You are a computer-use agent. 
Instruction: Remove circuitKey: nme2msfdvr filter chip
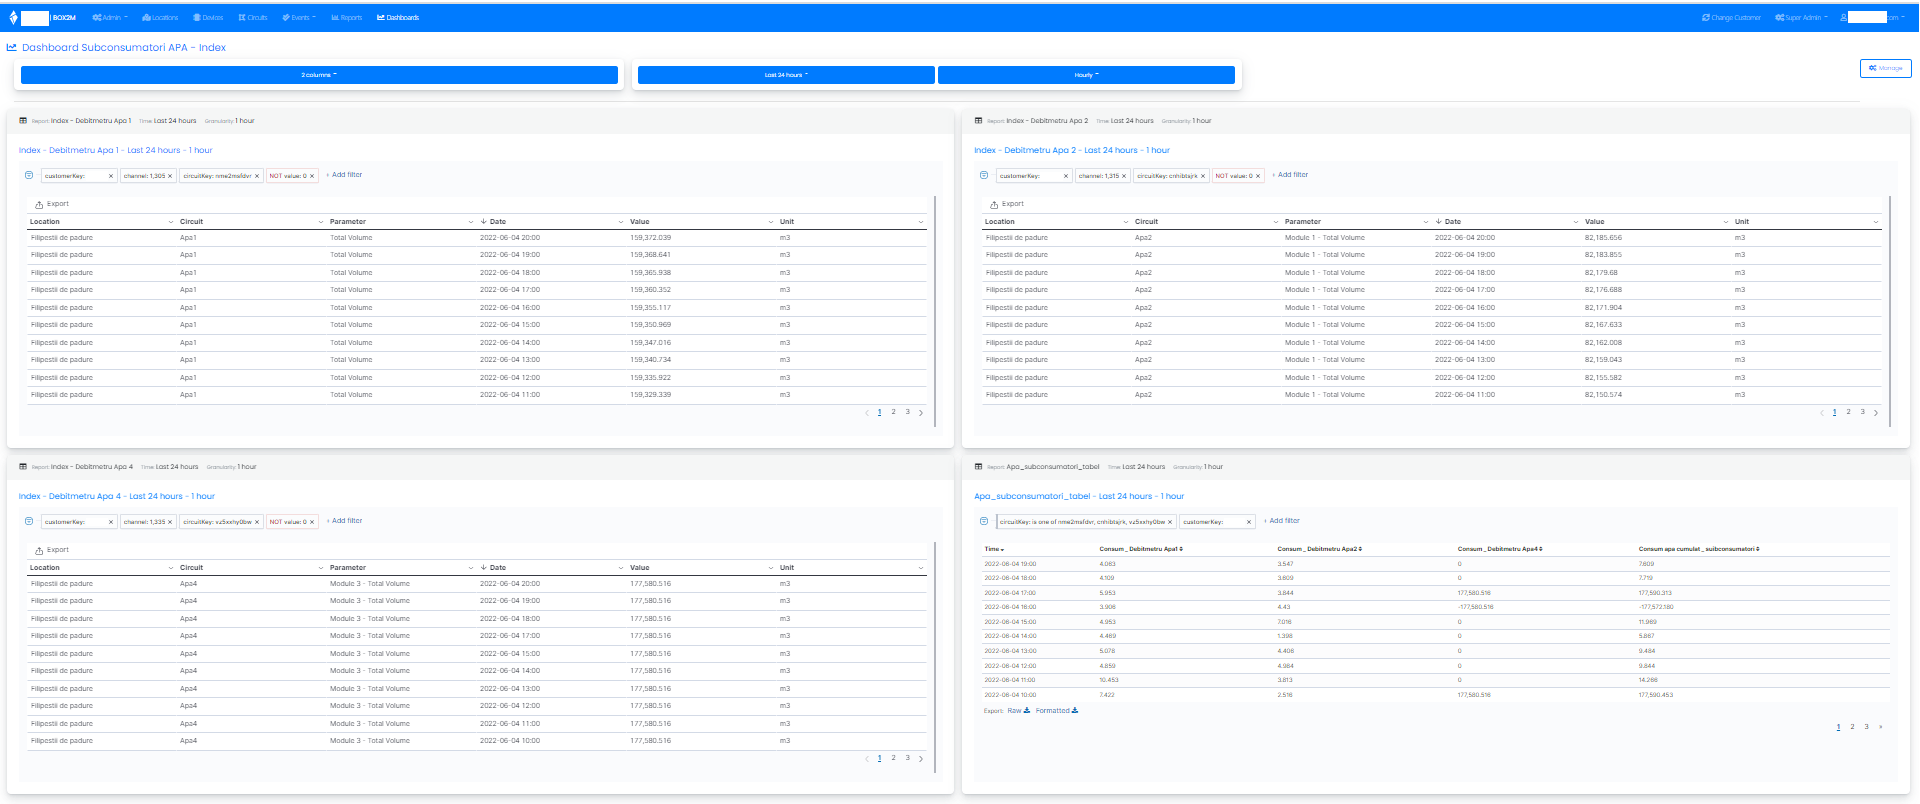click(257, 176)
